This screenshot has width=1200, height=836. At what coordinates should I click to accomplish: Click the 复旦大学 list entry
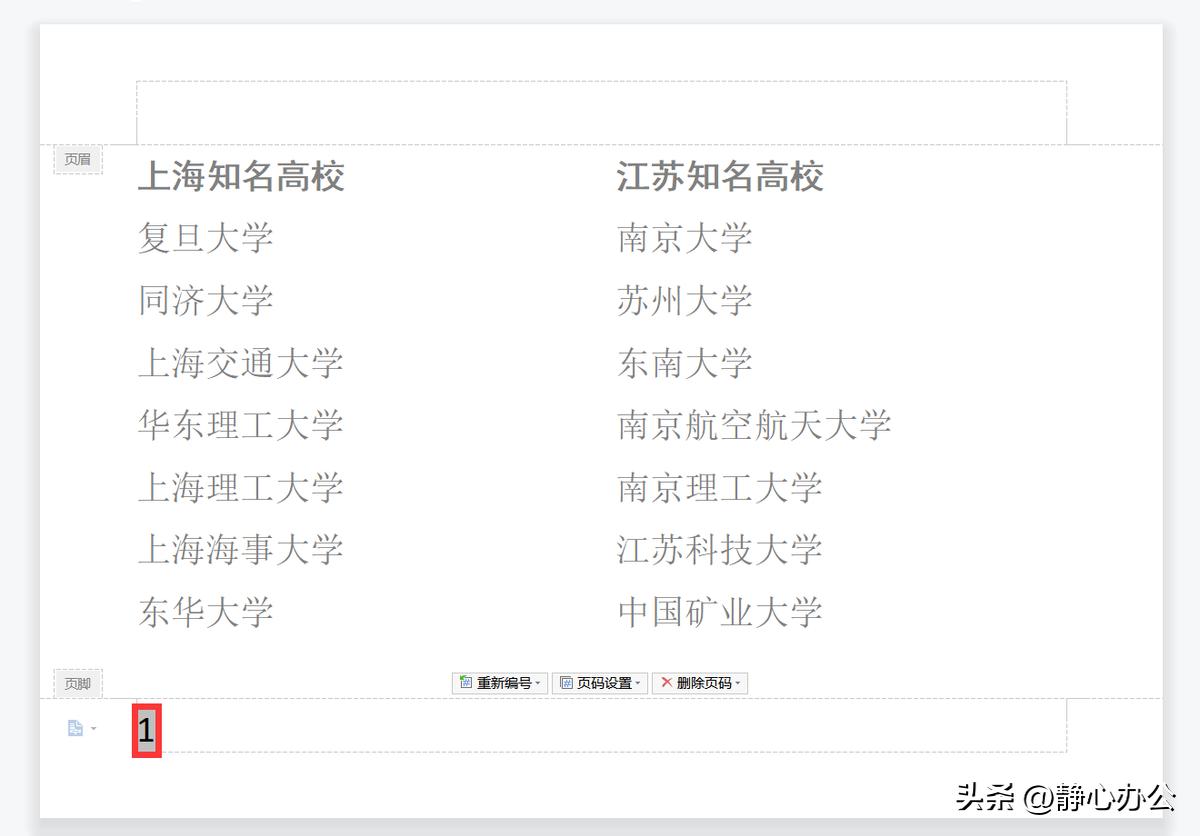tap(205, 239)
